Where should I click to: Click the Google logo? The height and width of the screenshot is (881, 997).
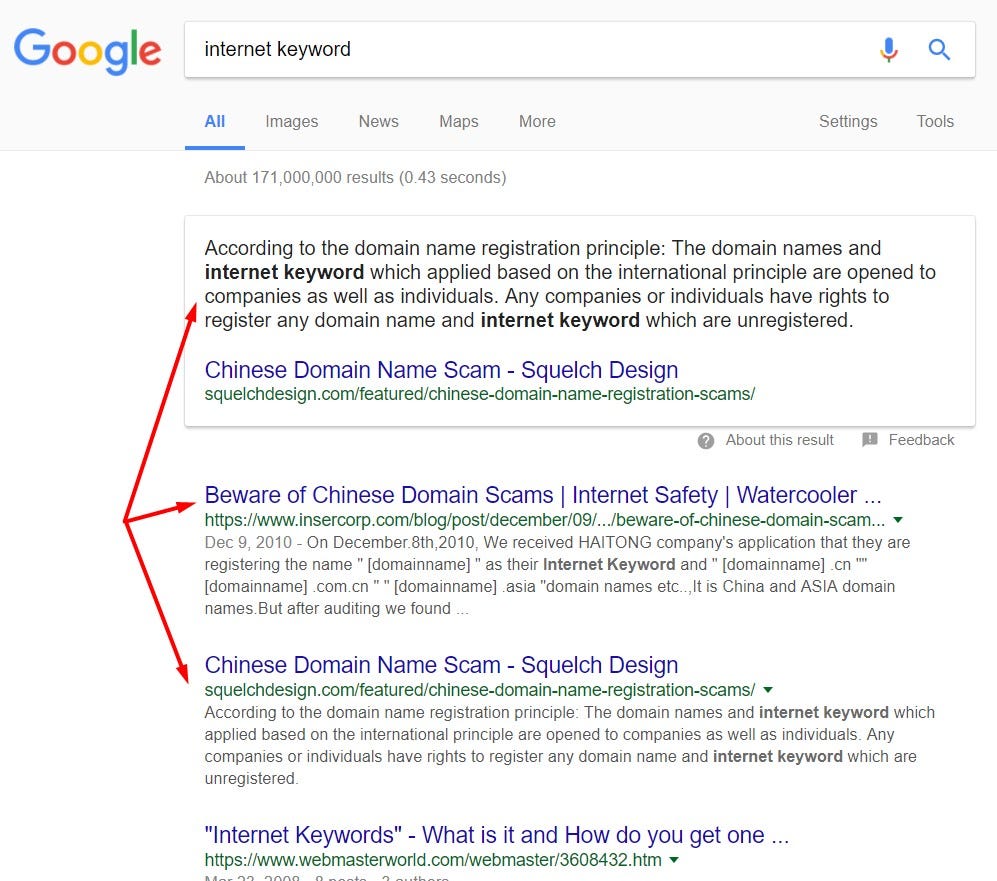pyautogui.click(x=88, y=51)
